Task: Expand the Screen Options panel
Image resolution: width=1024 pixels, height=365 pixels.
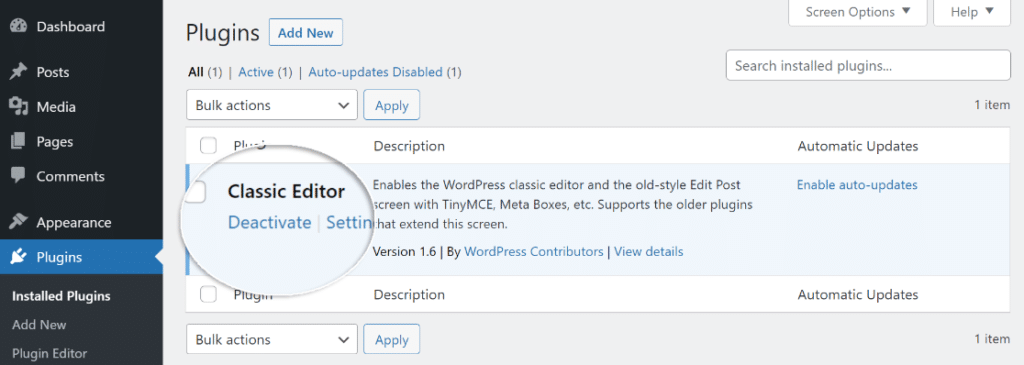Action: [x=857, y=12]
